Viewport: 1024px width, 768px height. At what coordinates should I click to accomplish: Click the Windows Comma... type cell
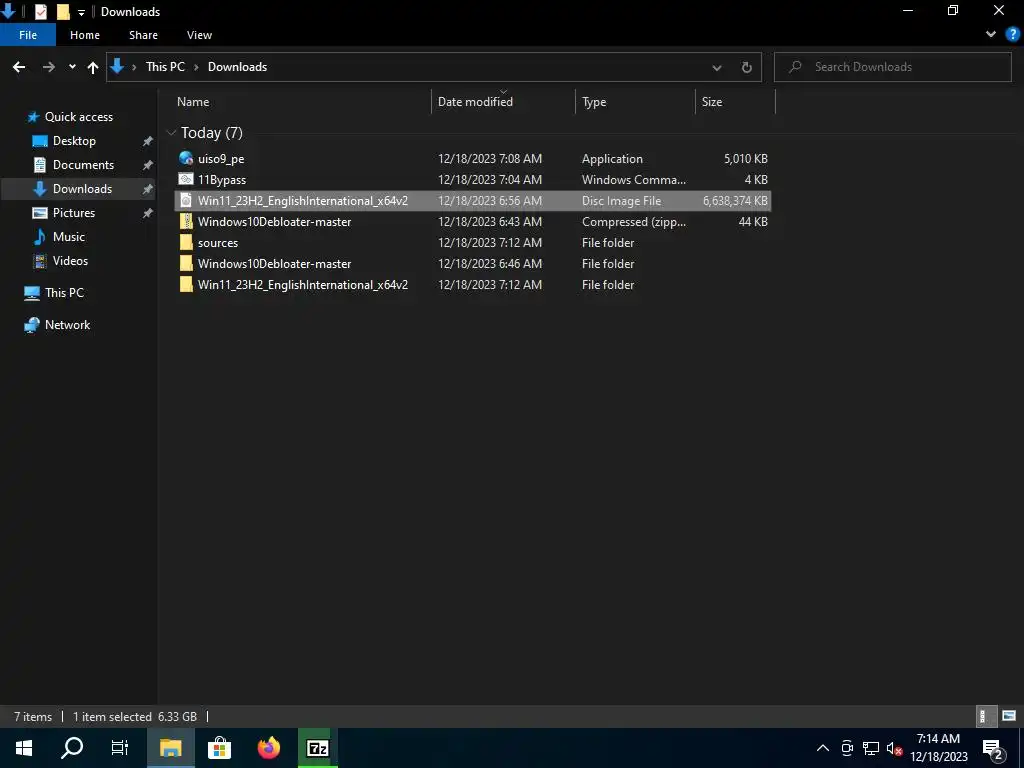tap(633, 180)
